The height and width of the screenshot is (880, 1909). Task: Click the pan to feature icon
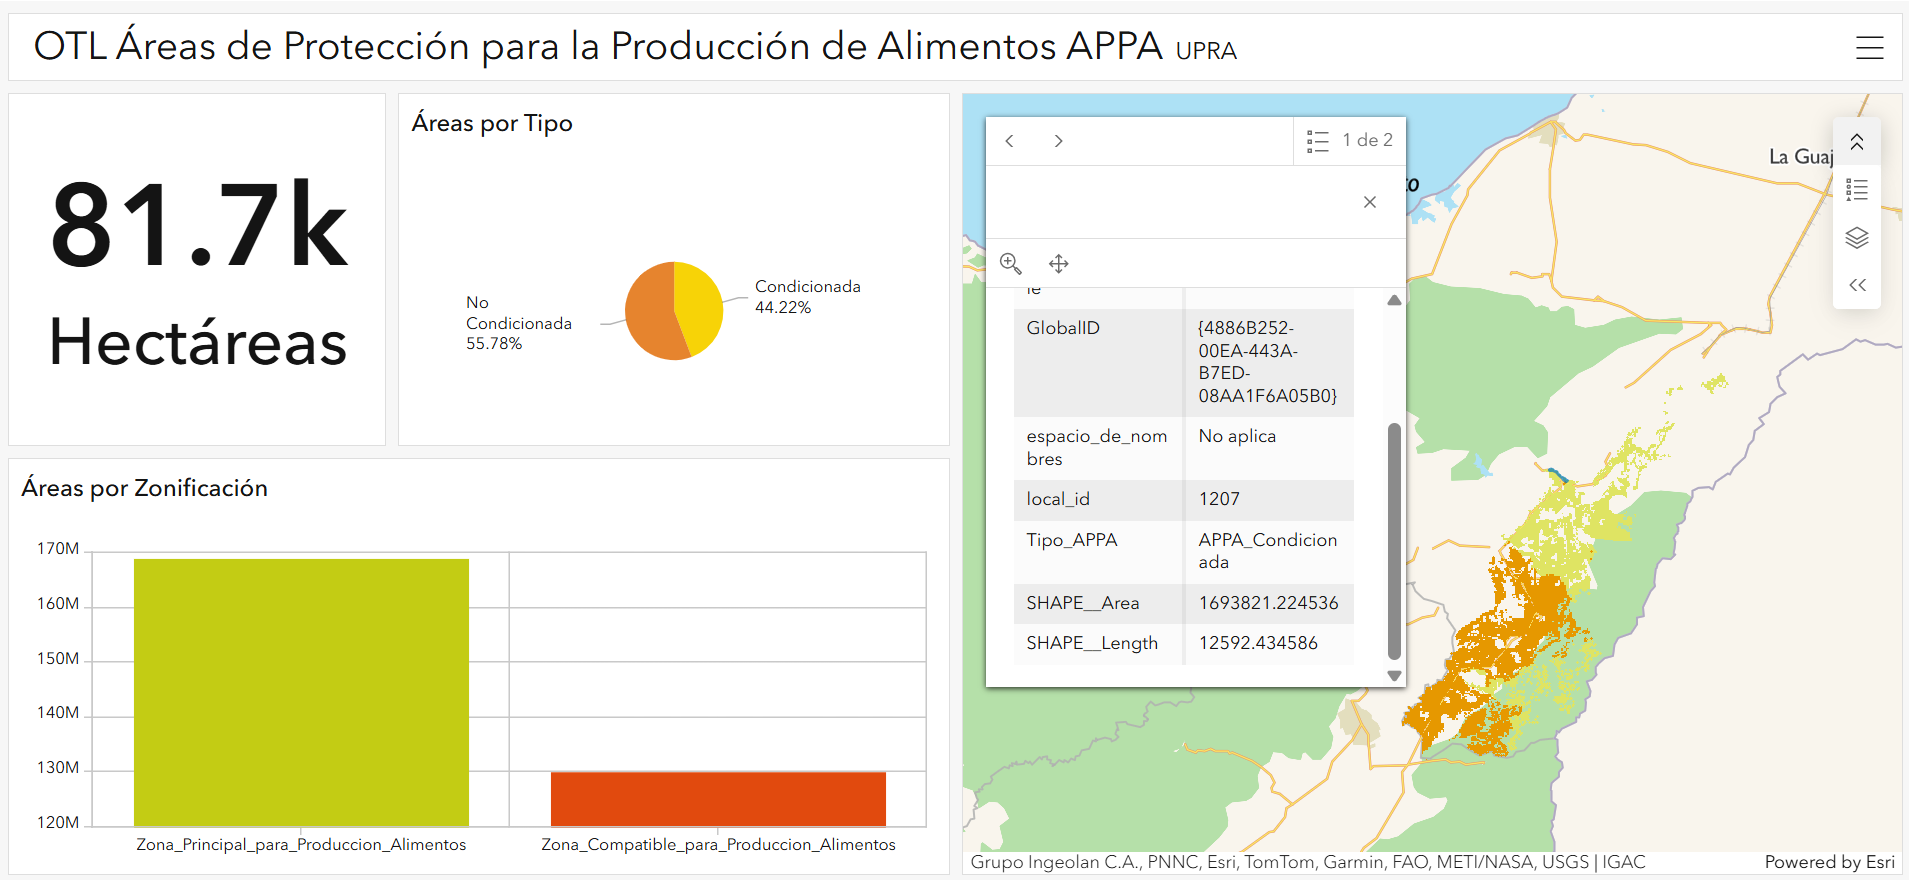(x=1058, y=263)
